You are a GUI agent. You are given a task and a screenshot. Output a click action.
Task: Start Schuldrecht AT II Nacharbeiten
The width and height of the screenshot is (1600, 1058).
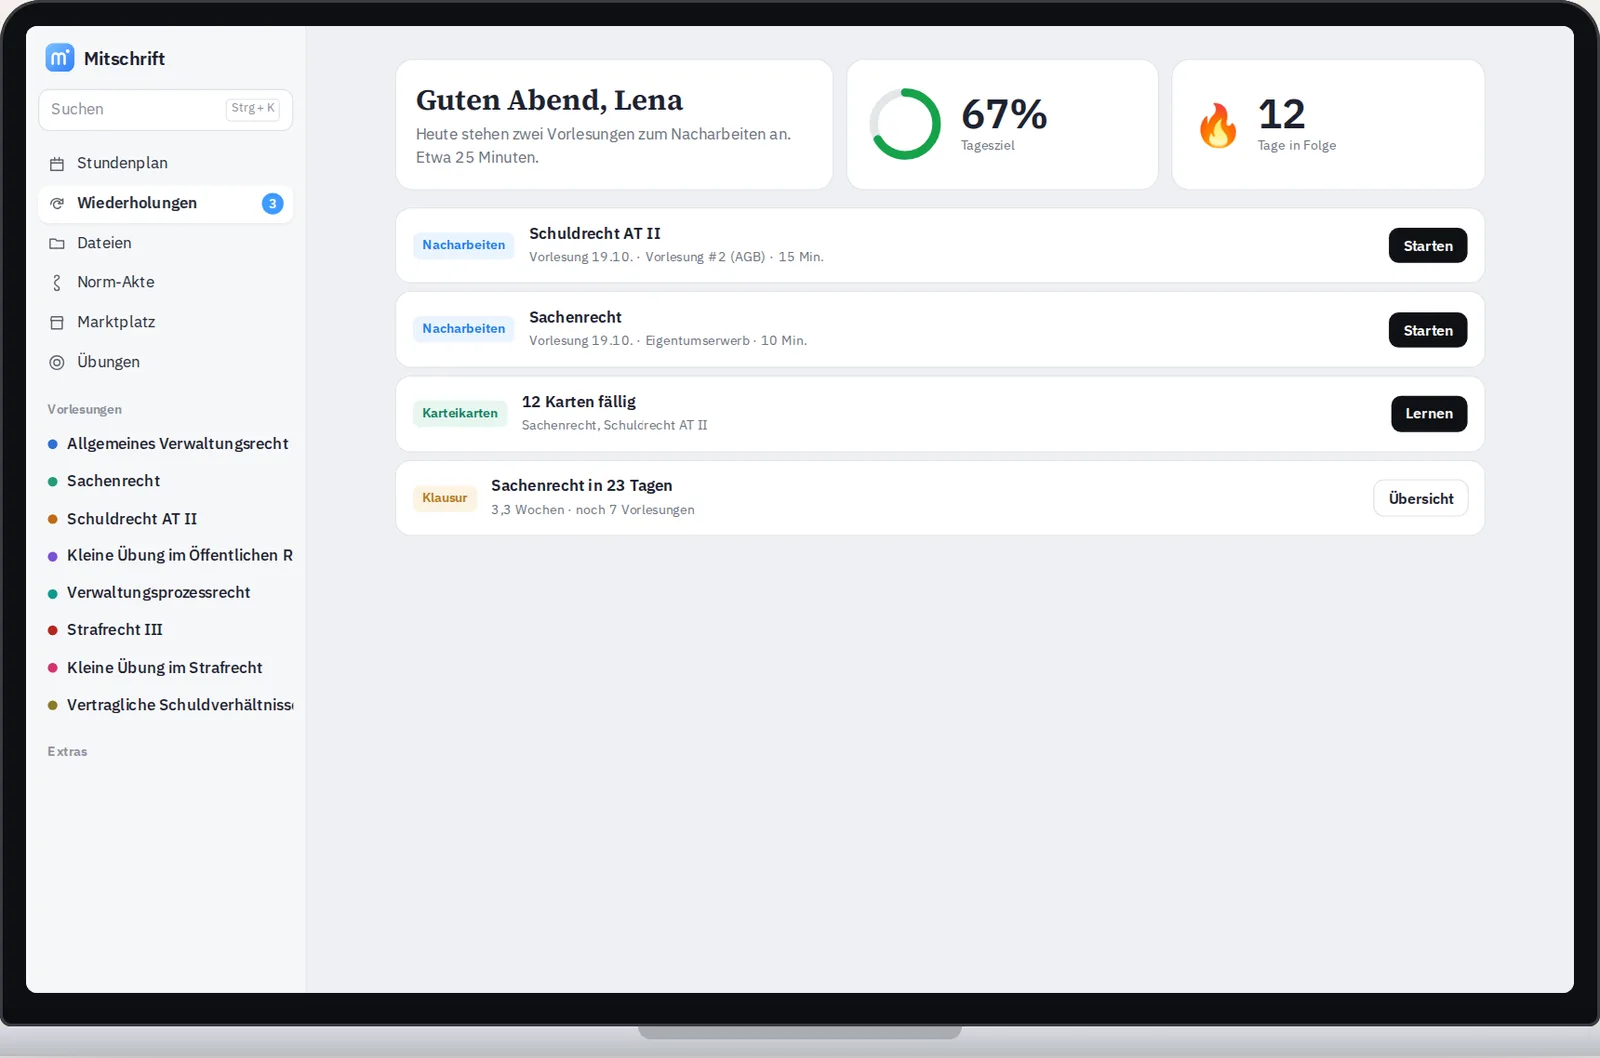click(1427, 246)
